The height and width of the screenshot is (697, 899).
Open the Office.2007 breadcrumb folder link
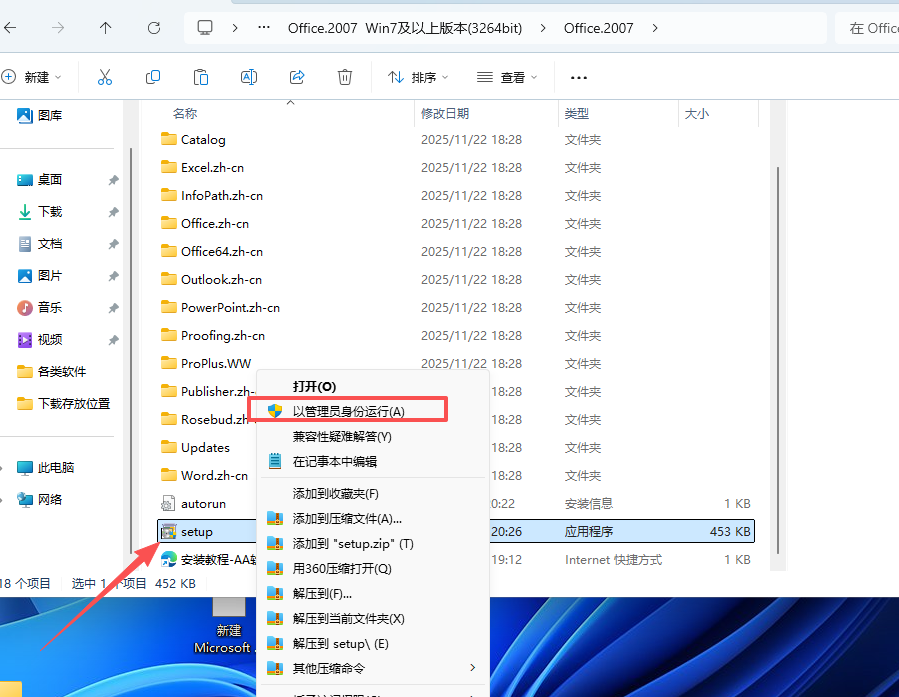click(598, 28)
